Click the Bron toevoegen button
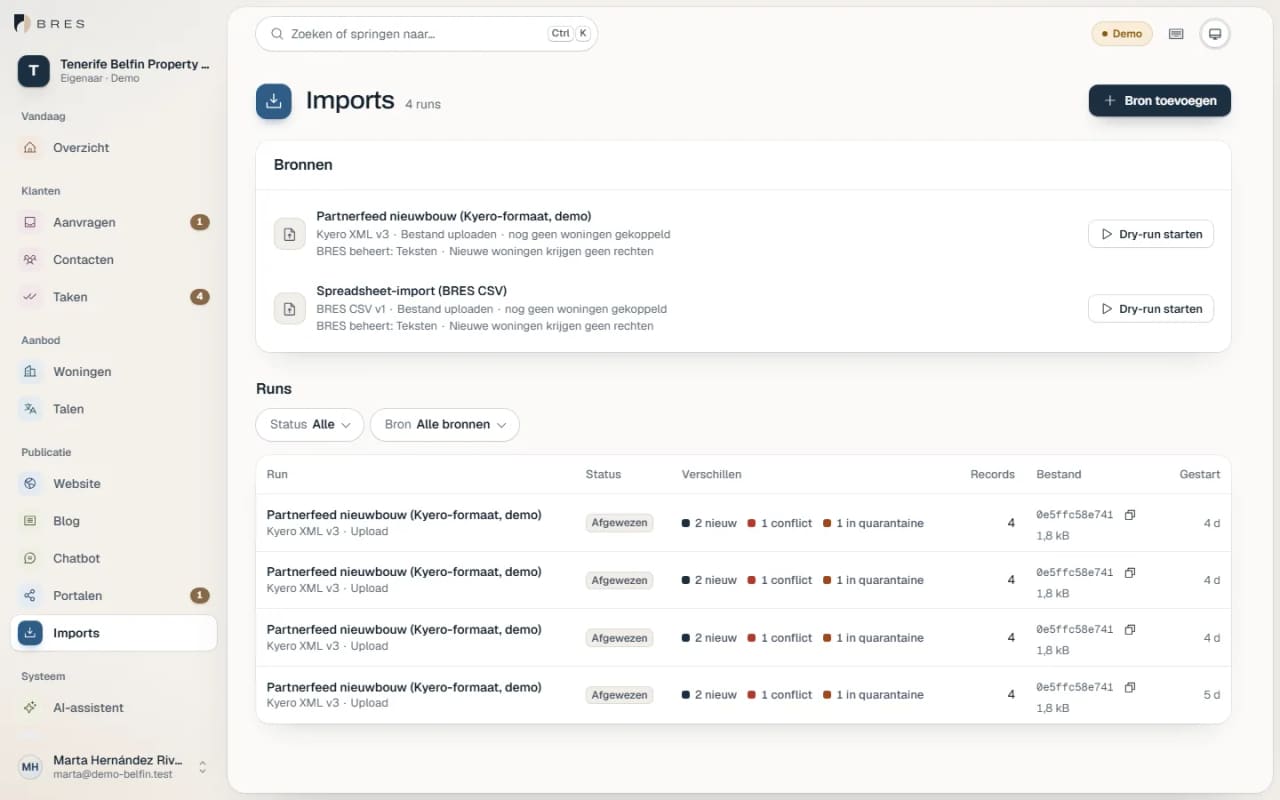Image resolution: width=1280 pixels, height=800 pixels. [x=1160, y=101]
